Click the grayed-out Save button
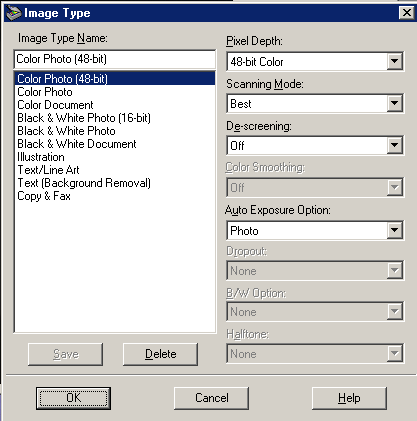This screenshot has width=417, height=421. click(66, 354)
